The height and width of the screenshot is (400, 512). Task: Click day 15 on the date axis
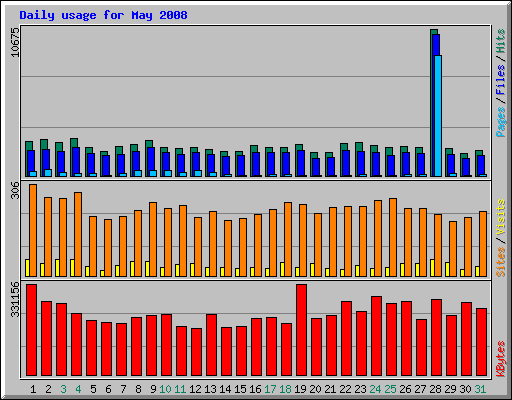tap(240, 389)
